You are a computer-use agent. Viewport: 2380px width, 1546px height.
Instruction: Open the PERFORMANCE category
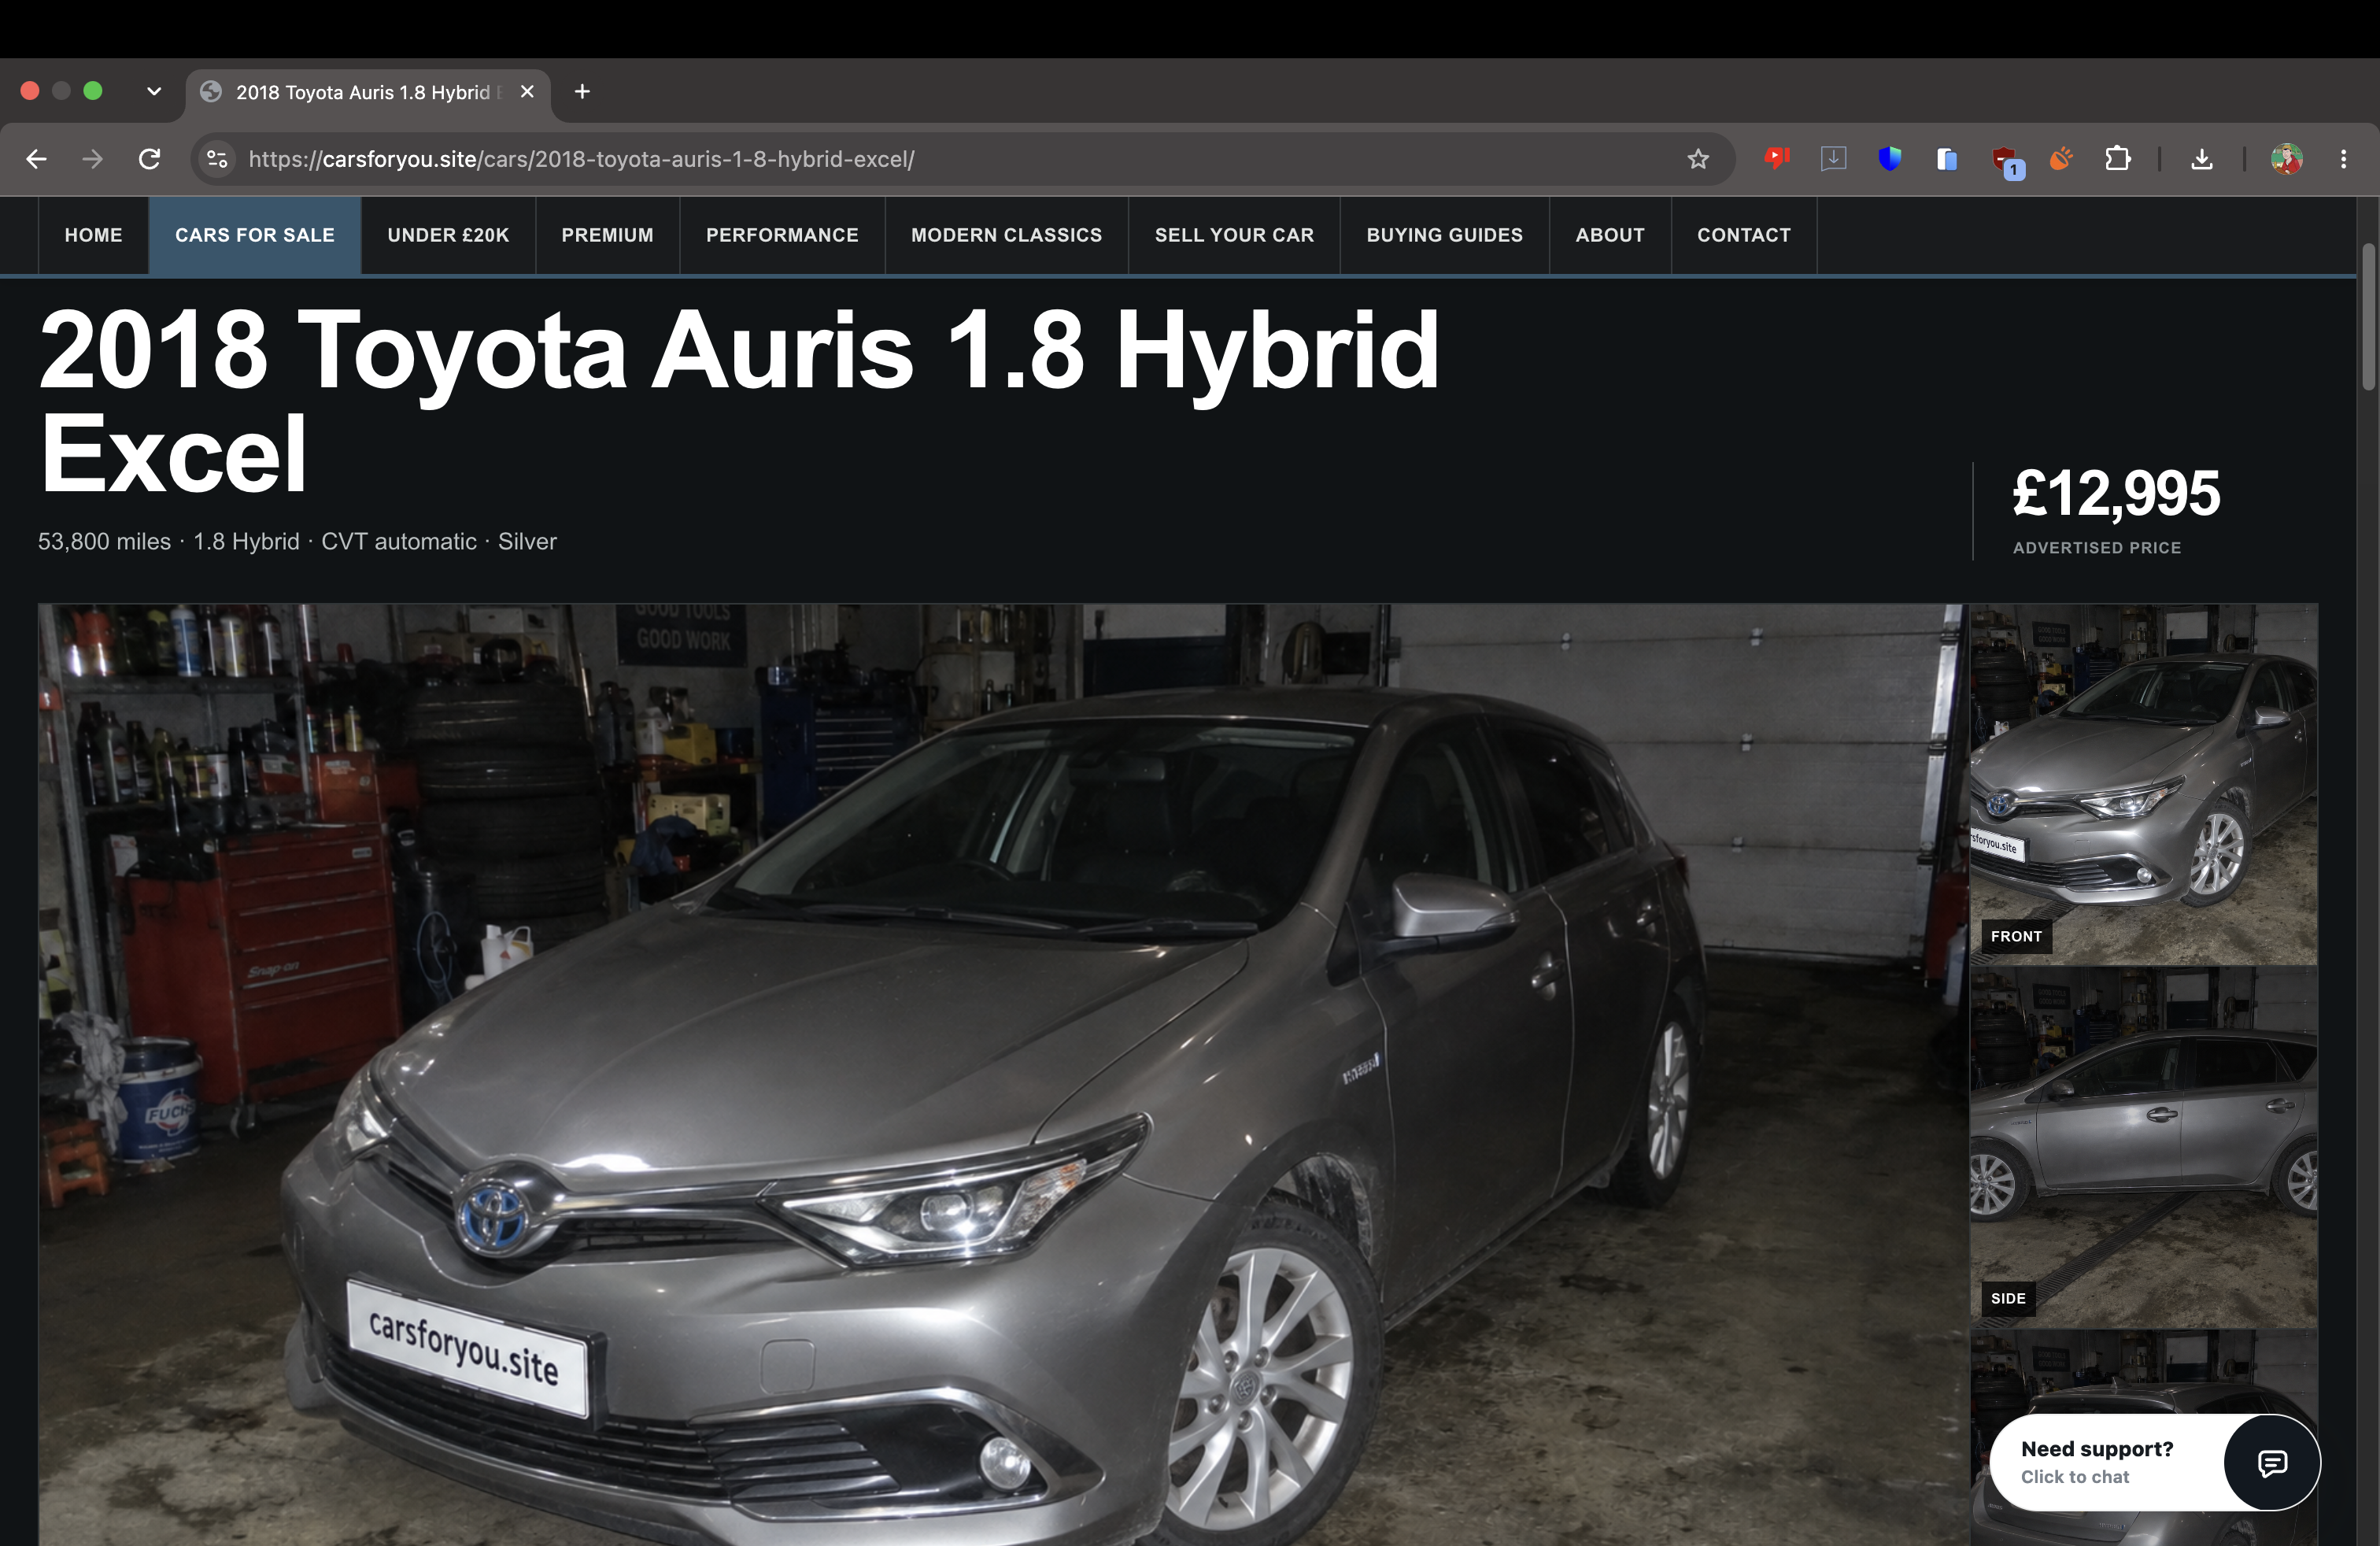pos(782,235)
